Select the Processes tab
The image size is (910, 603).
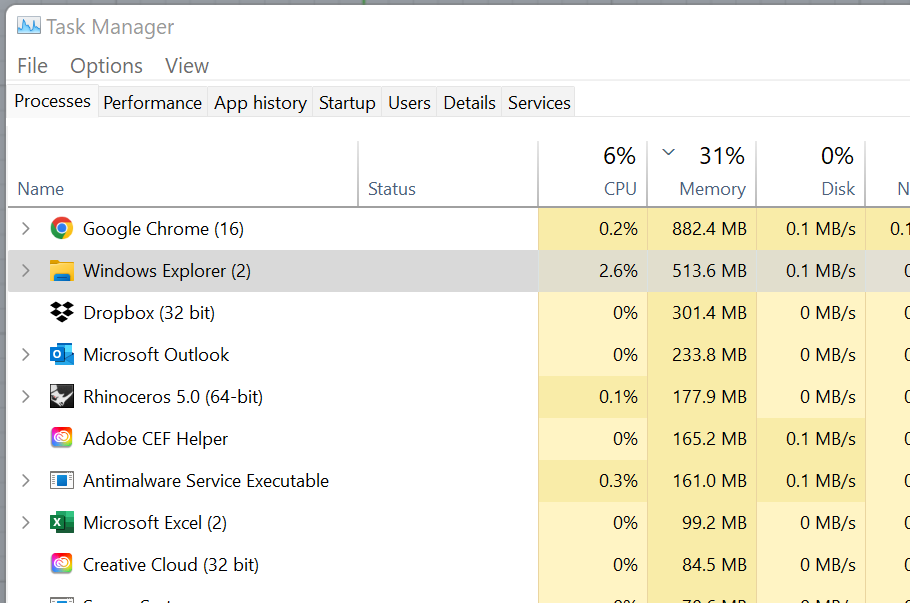point(53,101)
